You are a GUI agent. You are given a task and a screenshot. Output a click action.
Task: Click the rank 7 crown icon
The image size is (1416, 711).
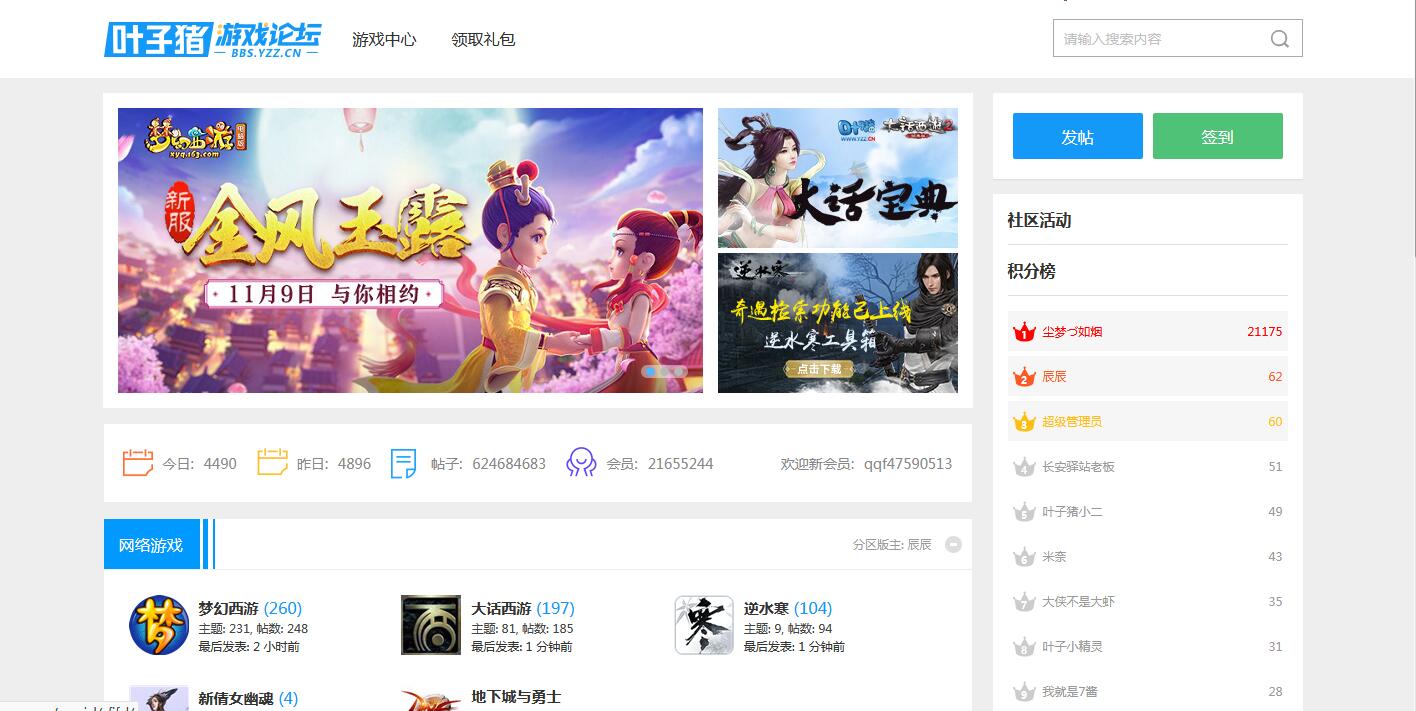click(x=1023, y=602)
